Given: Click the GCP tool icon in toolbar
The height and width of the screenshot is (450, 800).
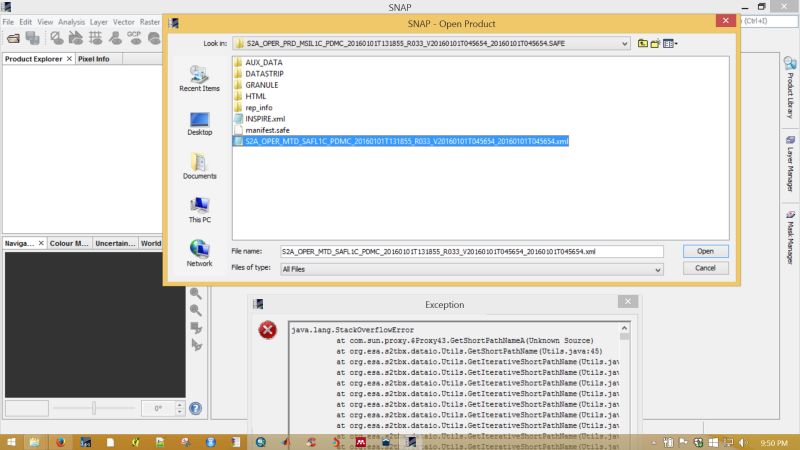Looking at the screenshot, I should pyautogui.click(x=134, y=38).
